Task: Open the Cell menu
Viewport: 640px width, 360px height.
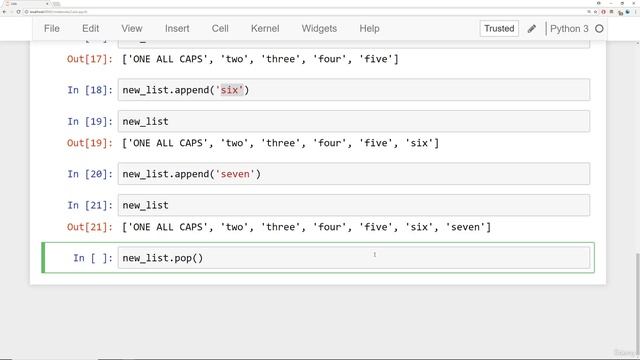Action: [x=220, y=29]
